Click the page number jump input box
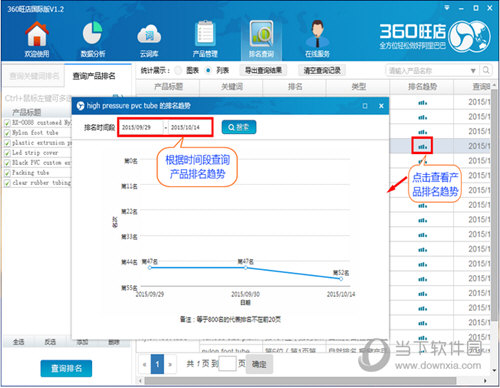The height and width of the screenshot is (388, 500). 227,364
